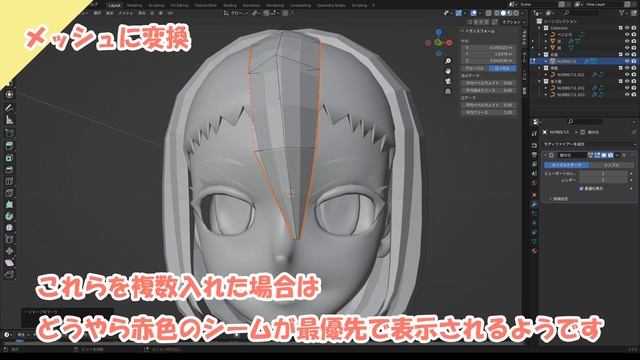The image size is (640, 360).
Task: Switch perspective/orthographic with grid gizmo
Action: (448, 91)
